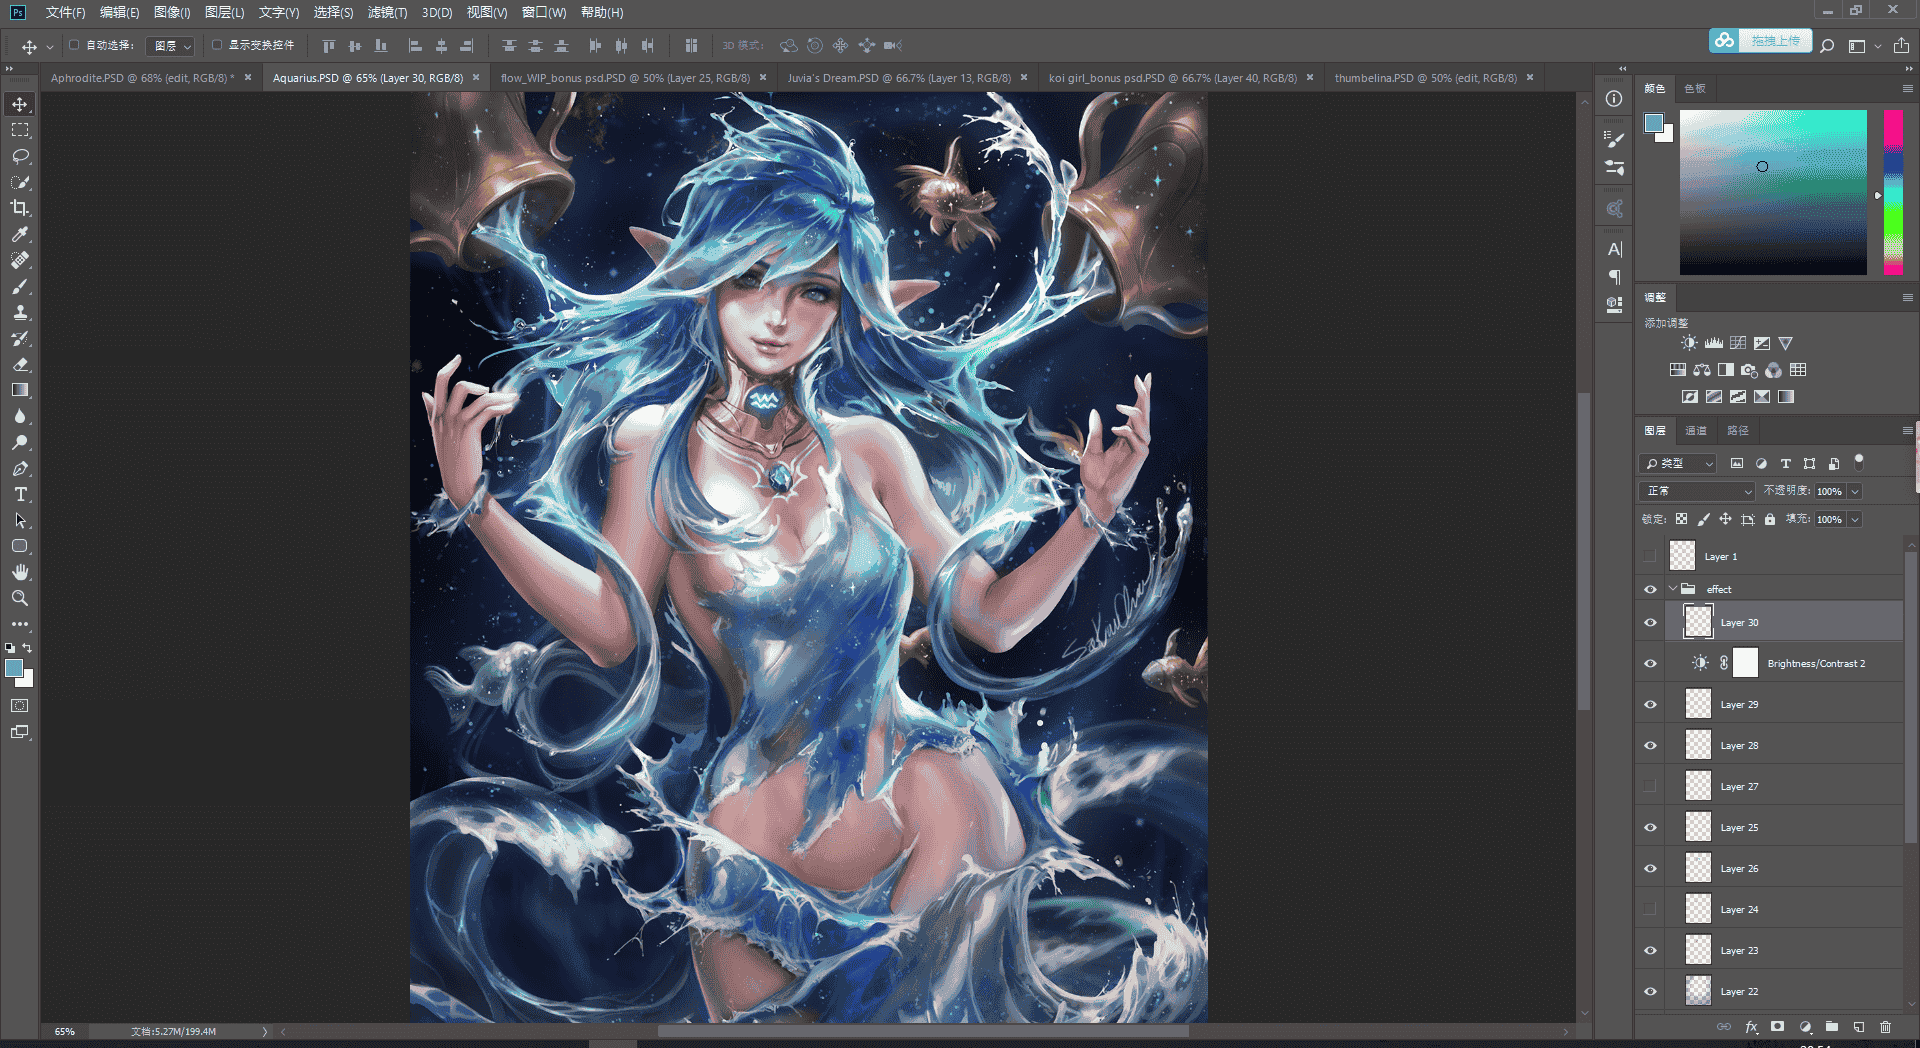1920x1048 pixels.
Task: Select the Lasso tool
Action: coord(20,156)
